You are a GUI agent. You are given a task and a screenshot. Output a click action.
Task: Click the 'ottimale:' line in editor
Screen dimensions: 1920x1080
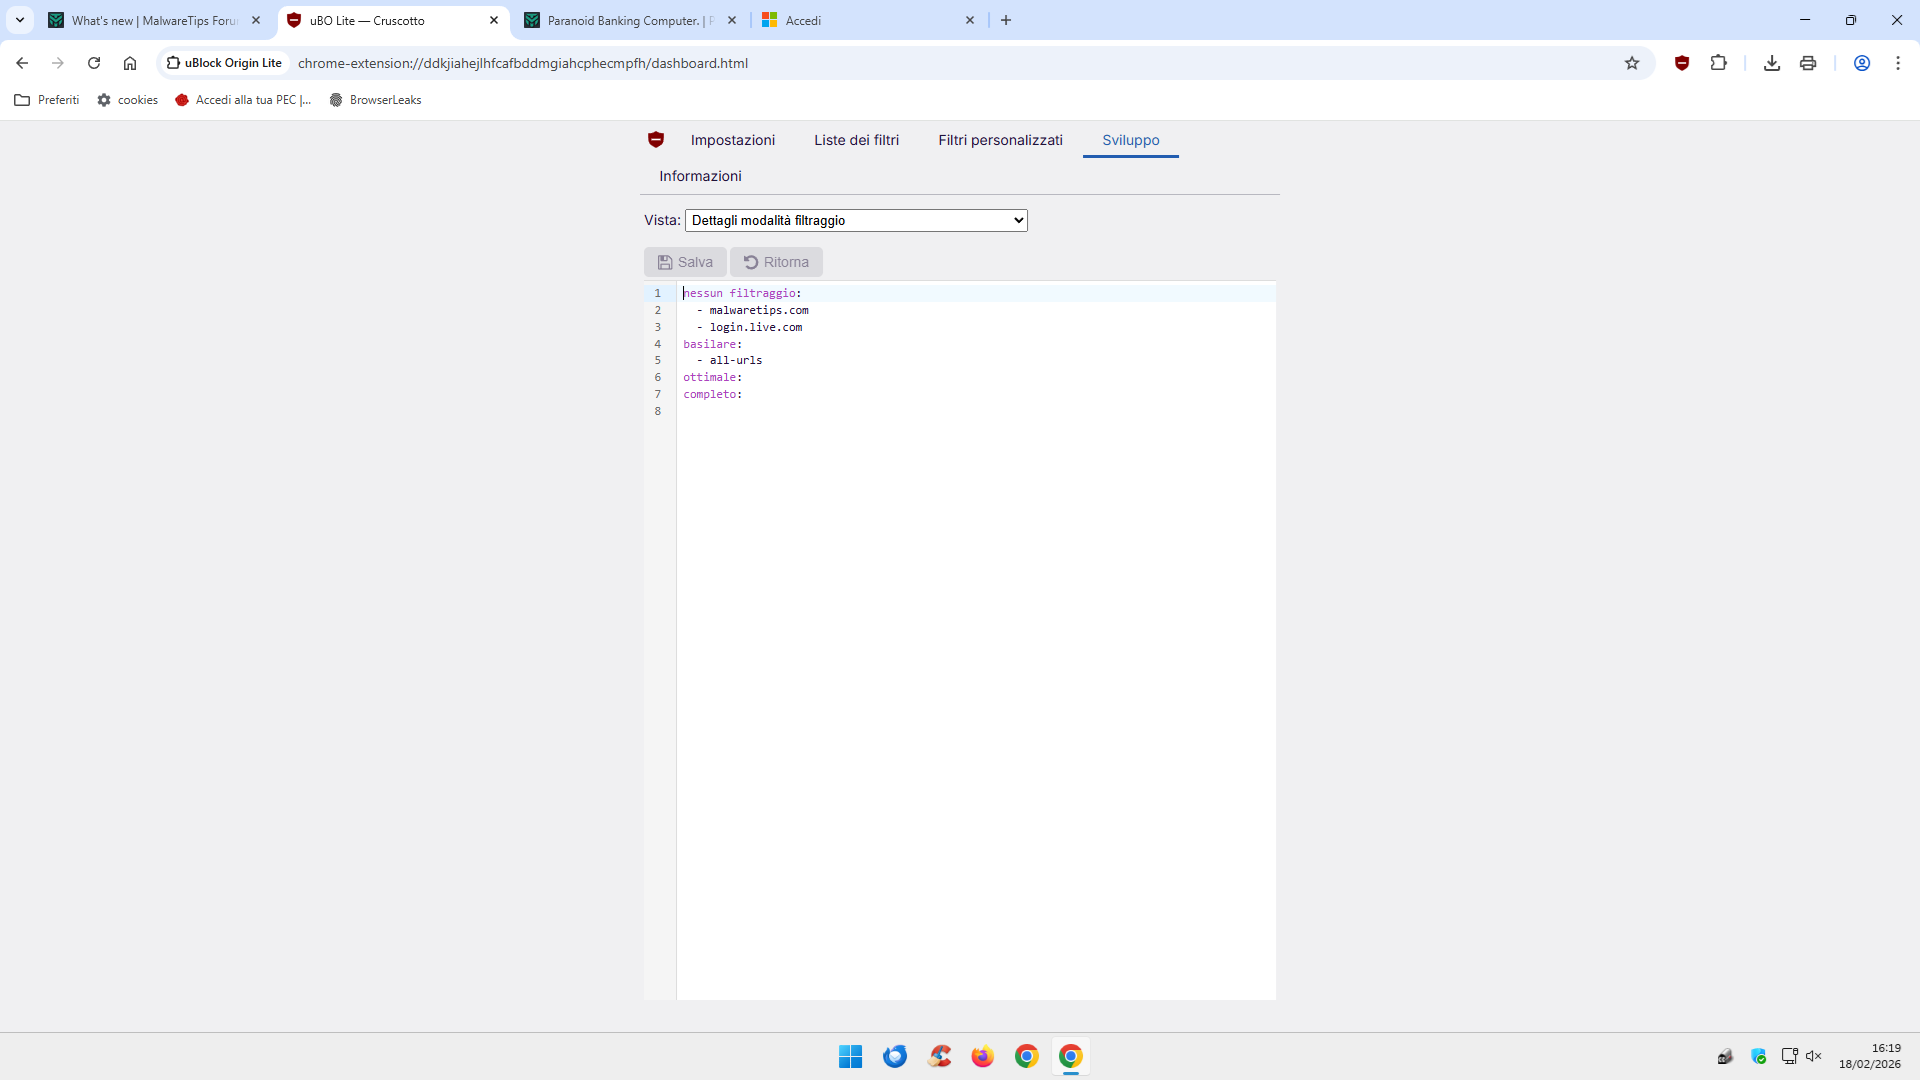(x=713, y=377)
